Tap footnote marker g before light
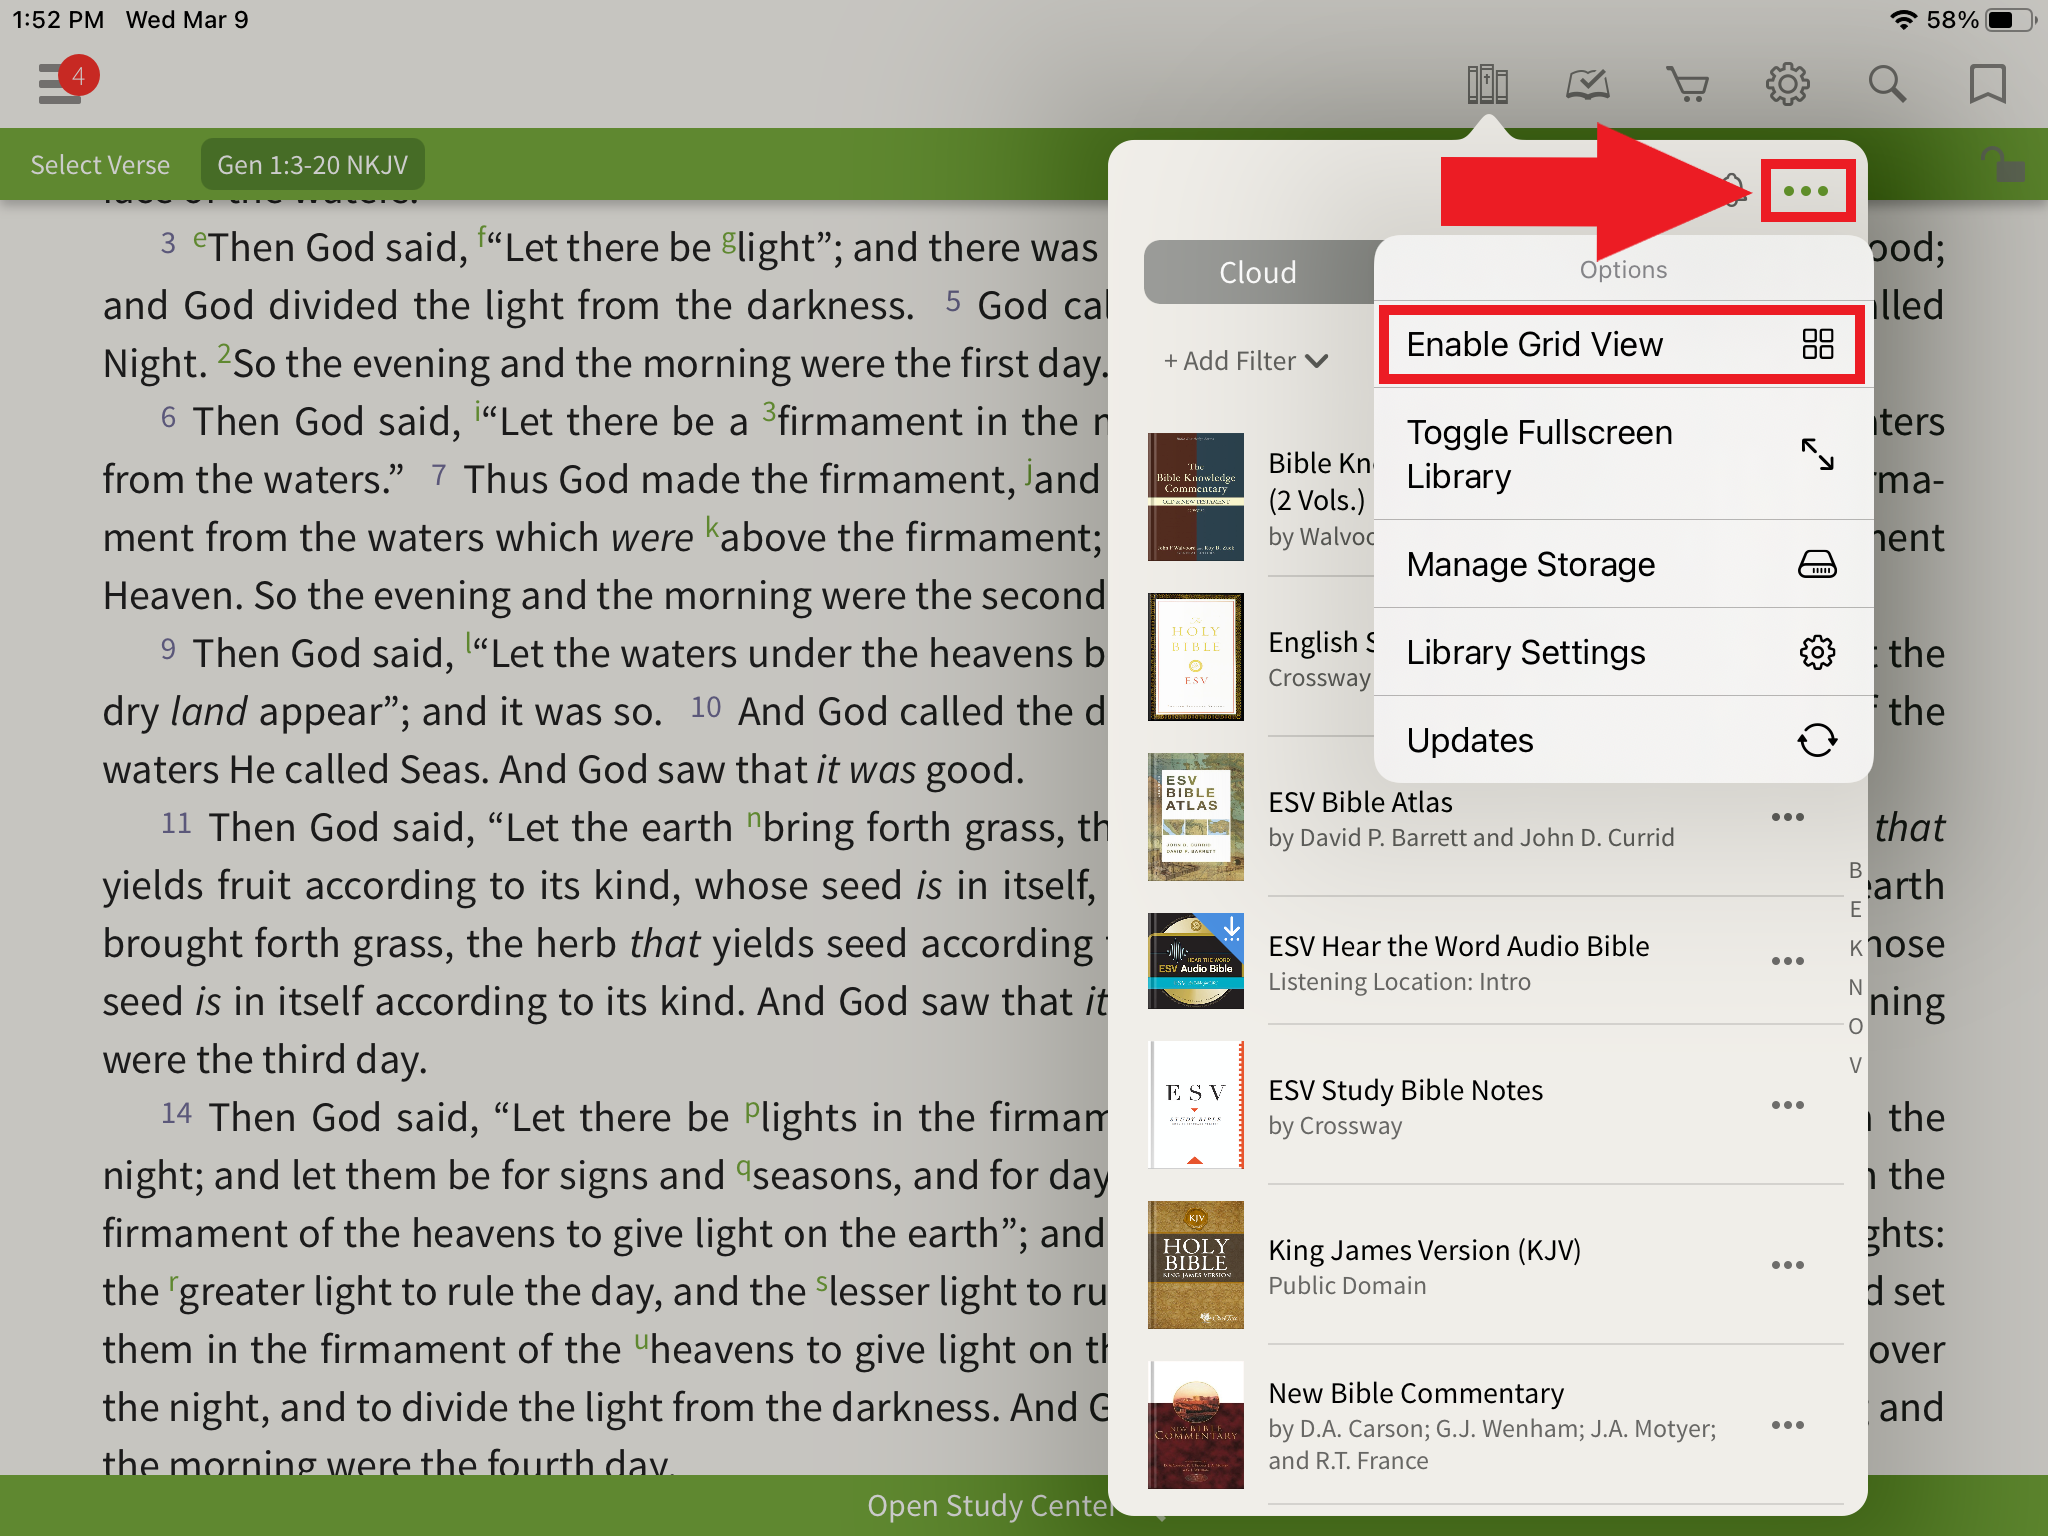This screenshot has width=2048, height=1536. pos(729,241)
